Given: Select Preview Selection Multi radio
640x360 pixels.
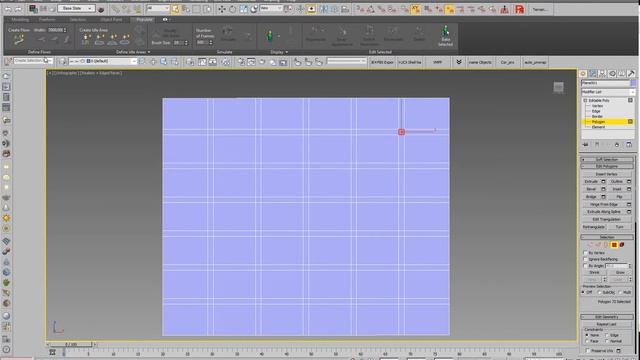Looking at the screenshot, I should [x=620, y=292].
